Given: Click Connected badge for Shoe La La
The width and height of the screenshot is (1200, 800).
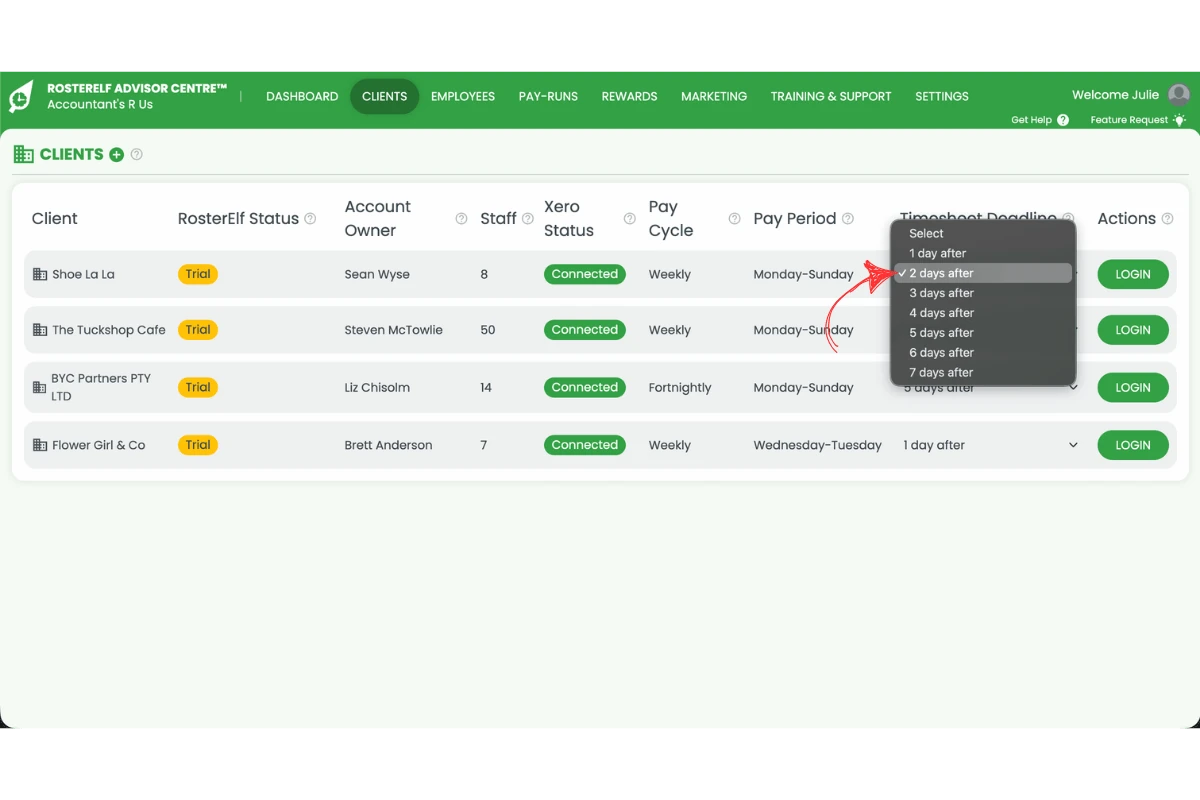Looking at the screenshot, I should tap(585, 274).
